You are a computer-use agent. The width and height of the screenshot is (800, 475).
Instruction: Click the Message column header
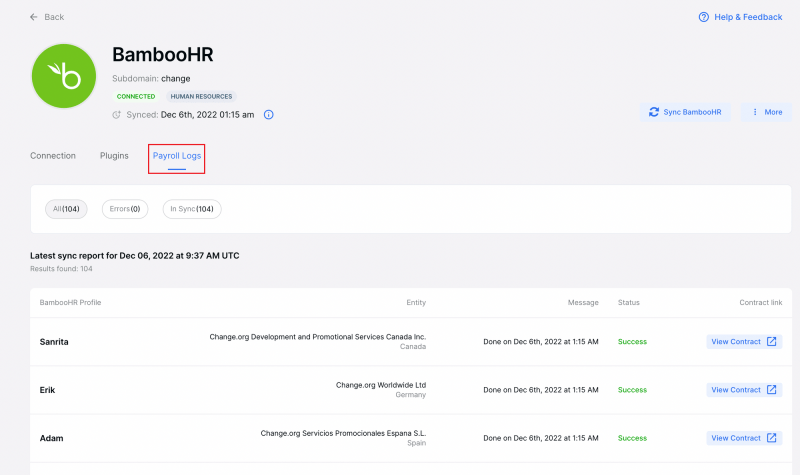(583, 303)
